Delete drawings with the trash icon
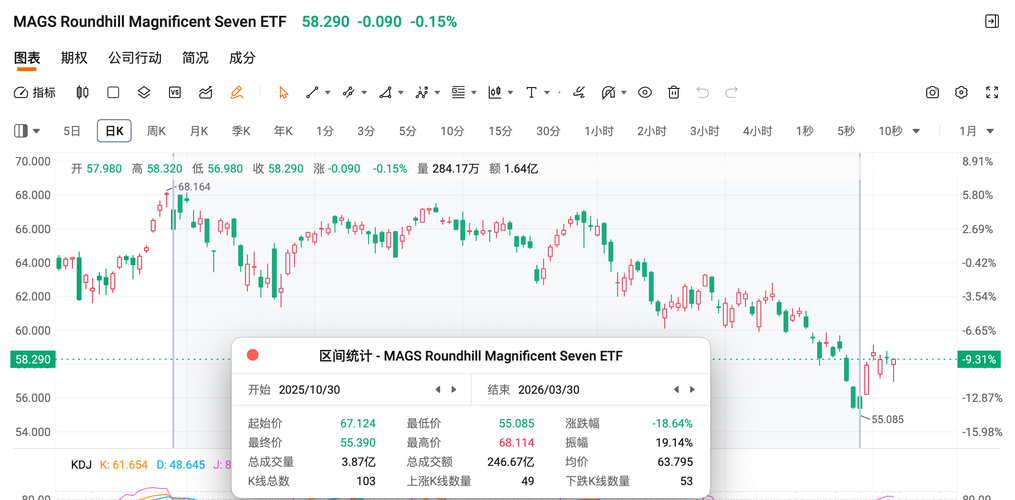The width and height of the screenshot is (1015, 500). tap(674, 92)
